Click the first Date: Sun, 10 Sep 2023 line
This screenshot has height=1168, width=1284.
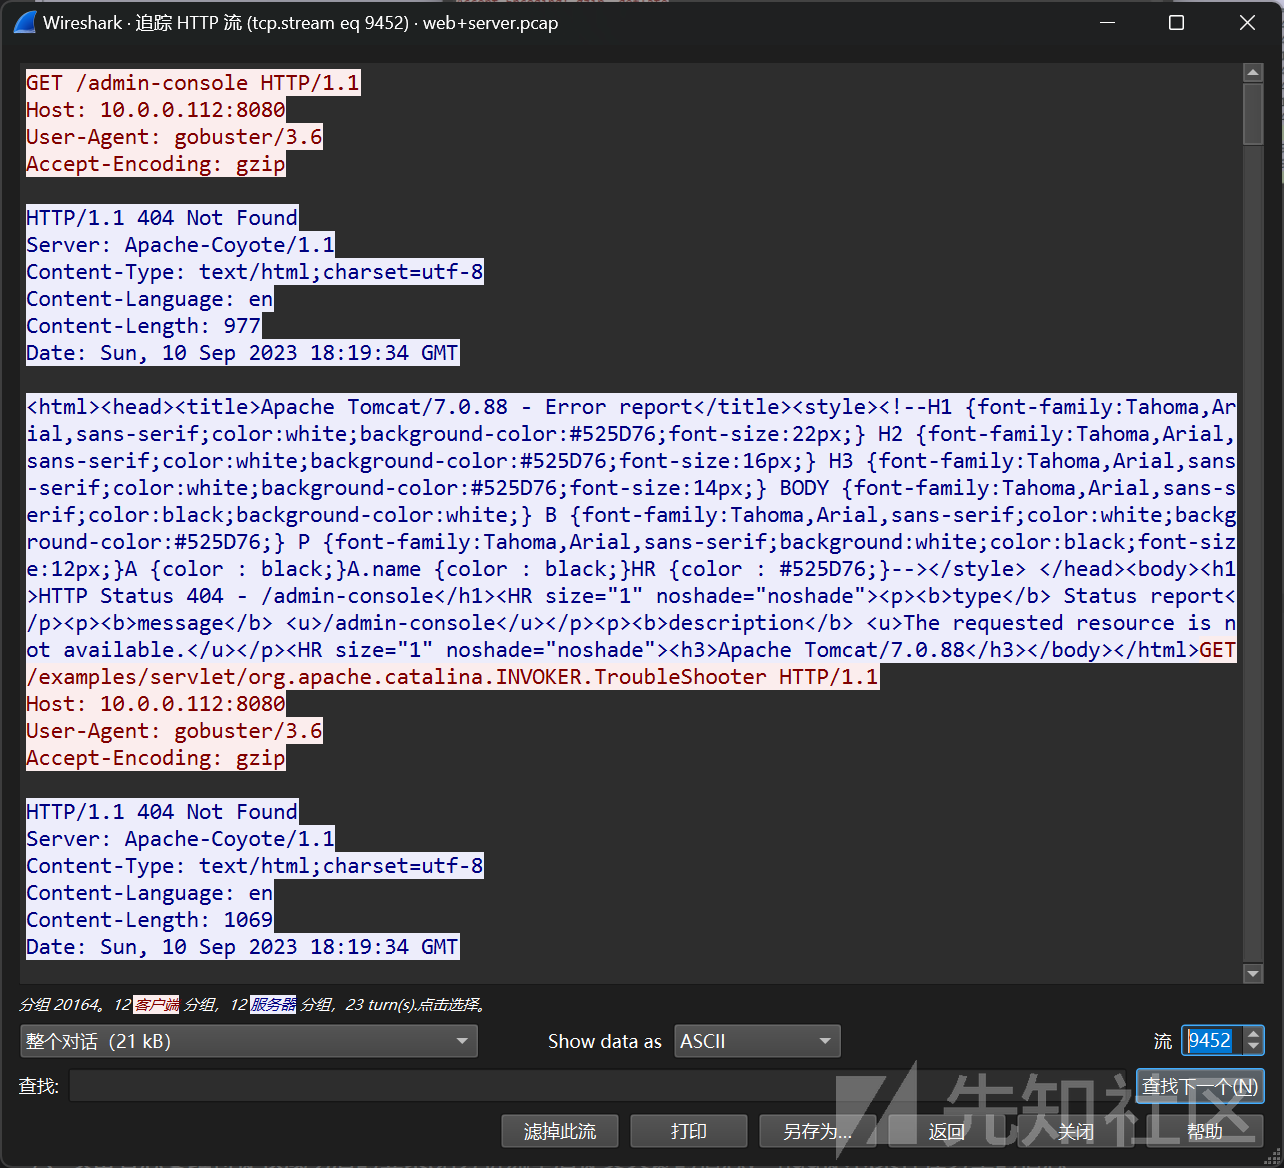click(x=242, y=353)
